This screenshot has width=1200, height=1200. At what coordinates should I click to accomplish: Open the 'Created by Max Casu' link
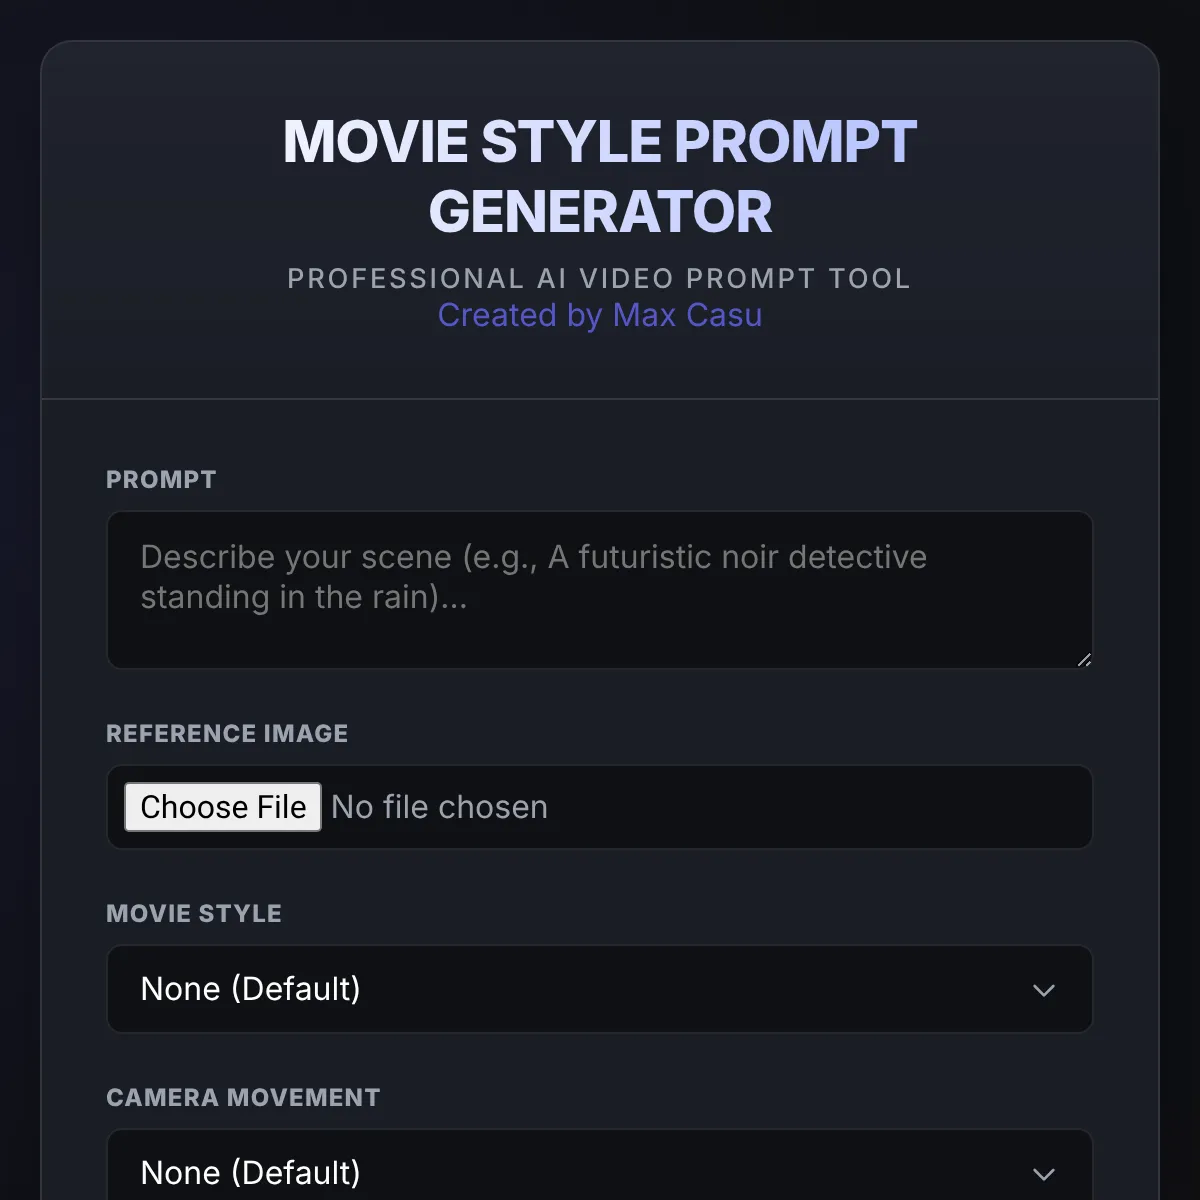click(599, 315)
